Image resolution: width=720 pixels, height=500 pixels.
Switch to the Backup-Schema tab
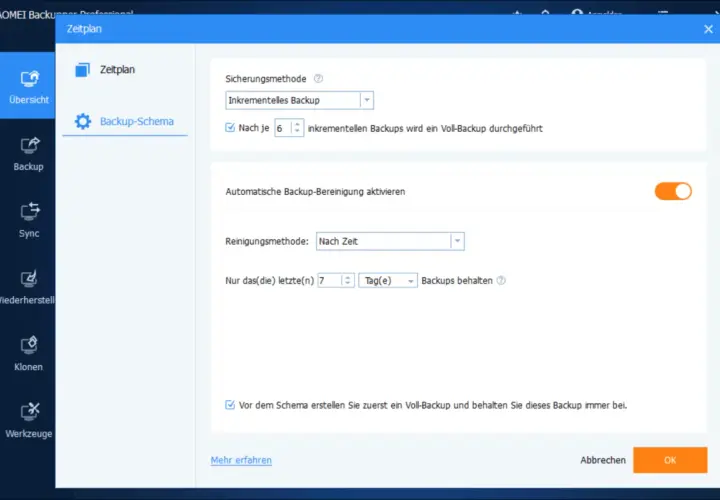pyautogui.click(x=125, y=121)
